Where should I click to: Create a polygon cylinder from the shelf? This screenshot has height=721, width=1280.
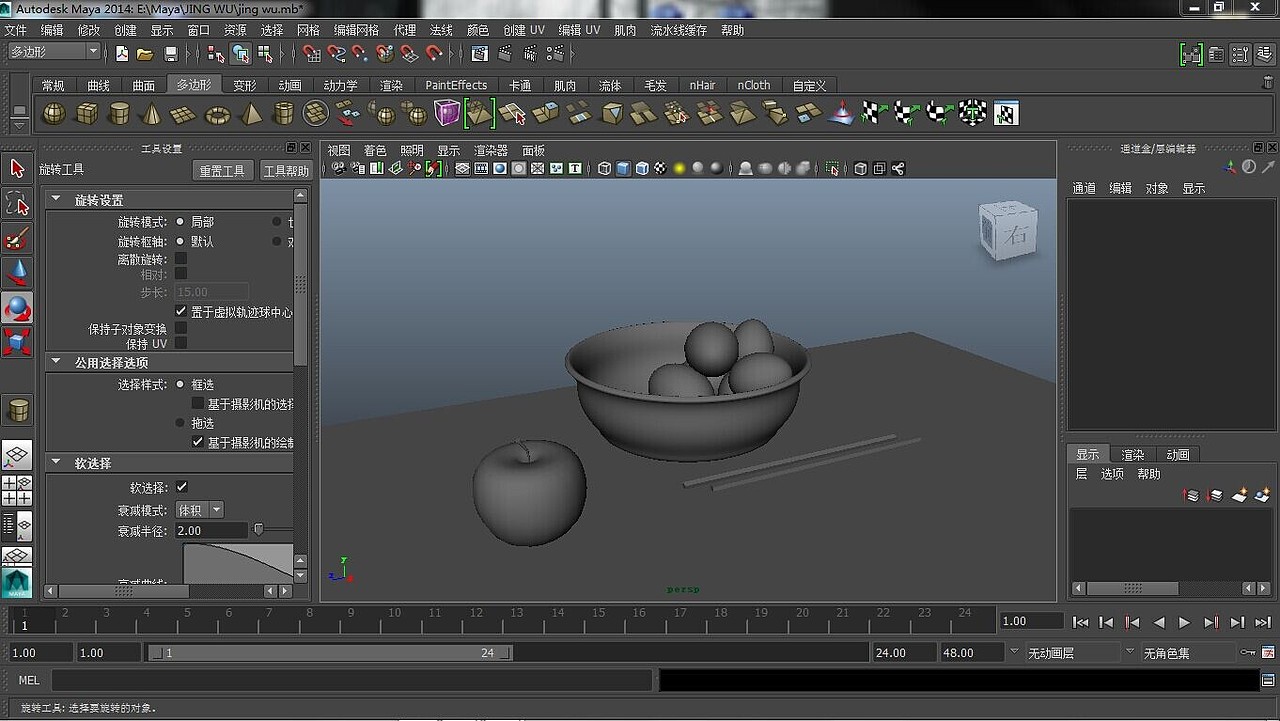click(119, 114)
